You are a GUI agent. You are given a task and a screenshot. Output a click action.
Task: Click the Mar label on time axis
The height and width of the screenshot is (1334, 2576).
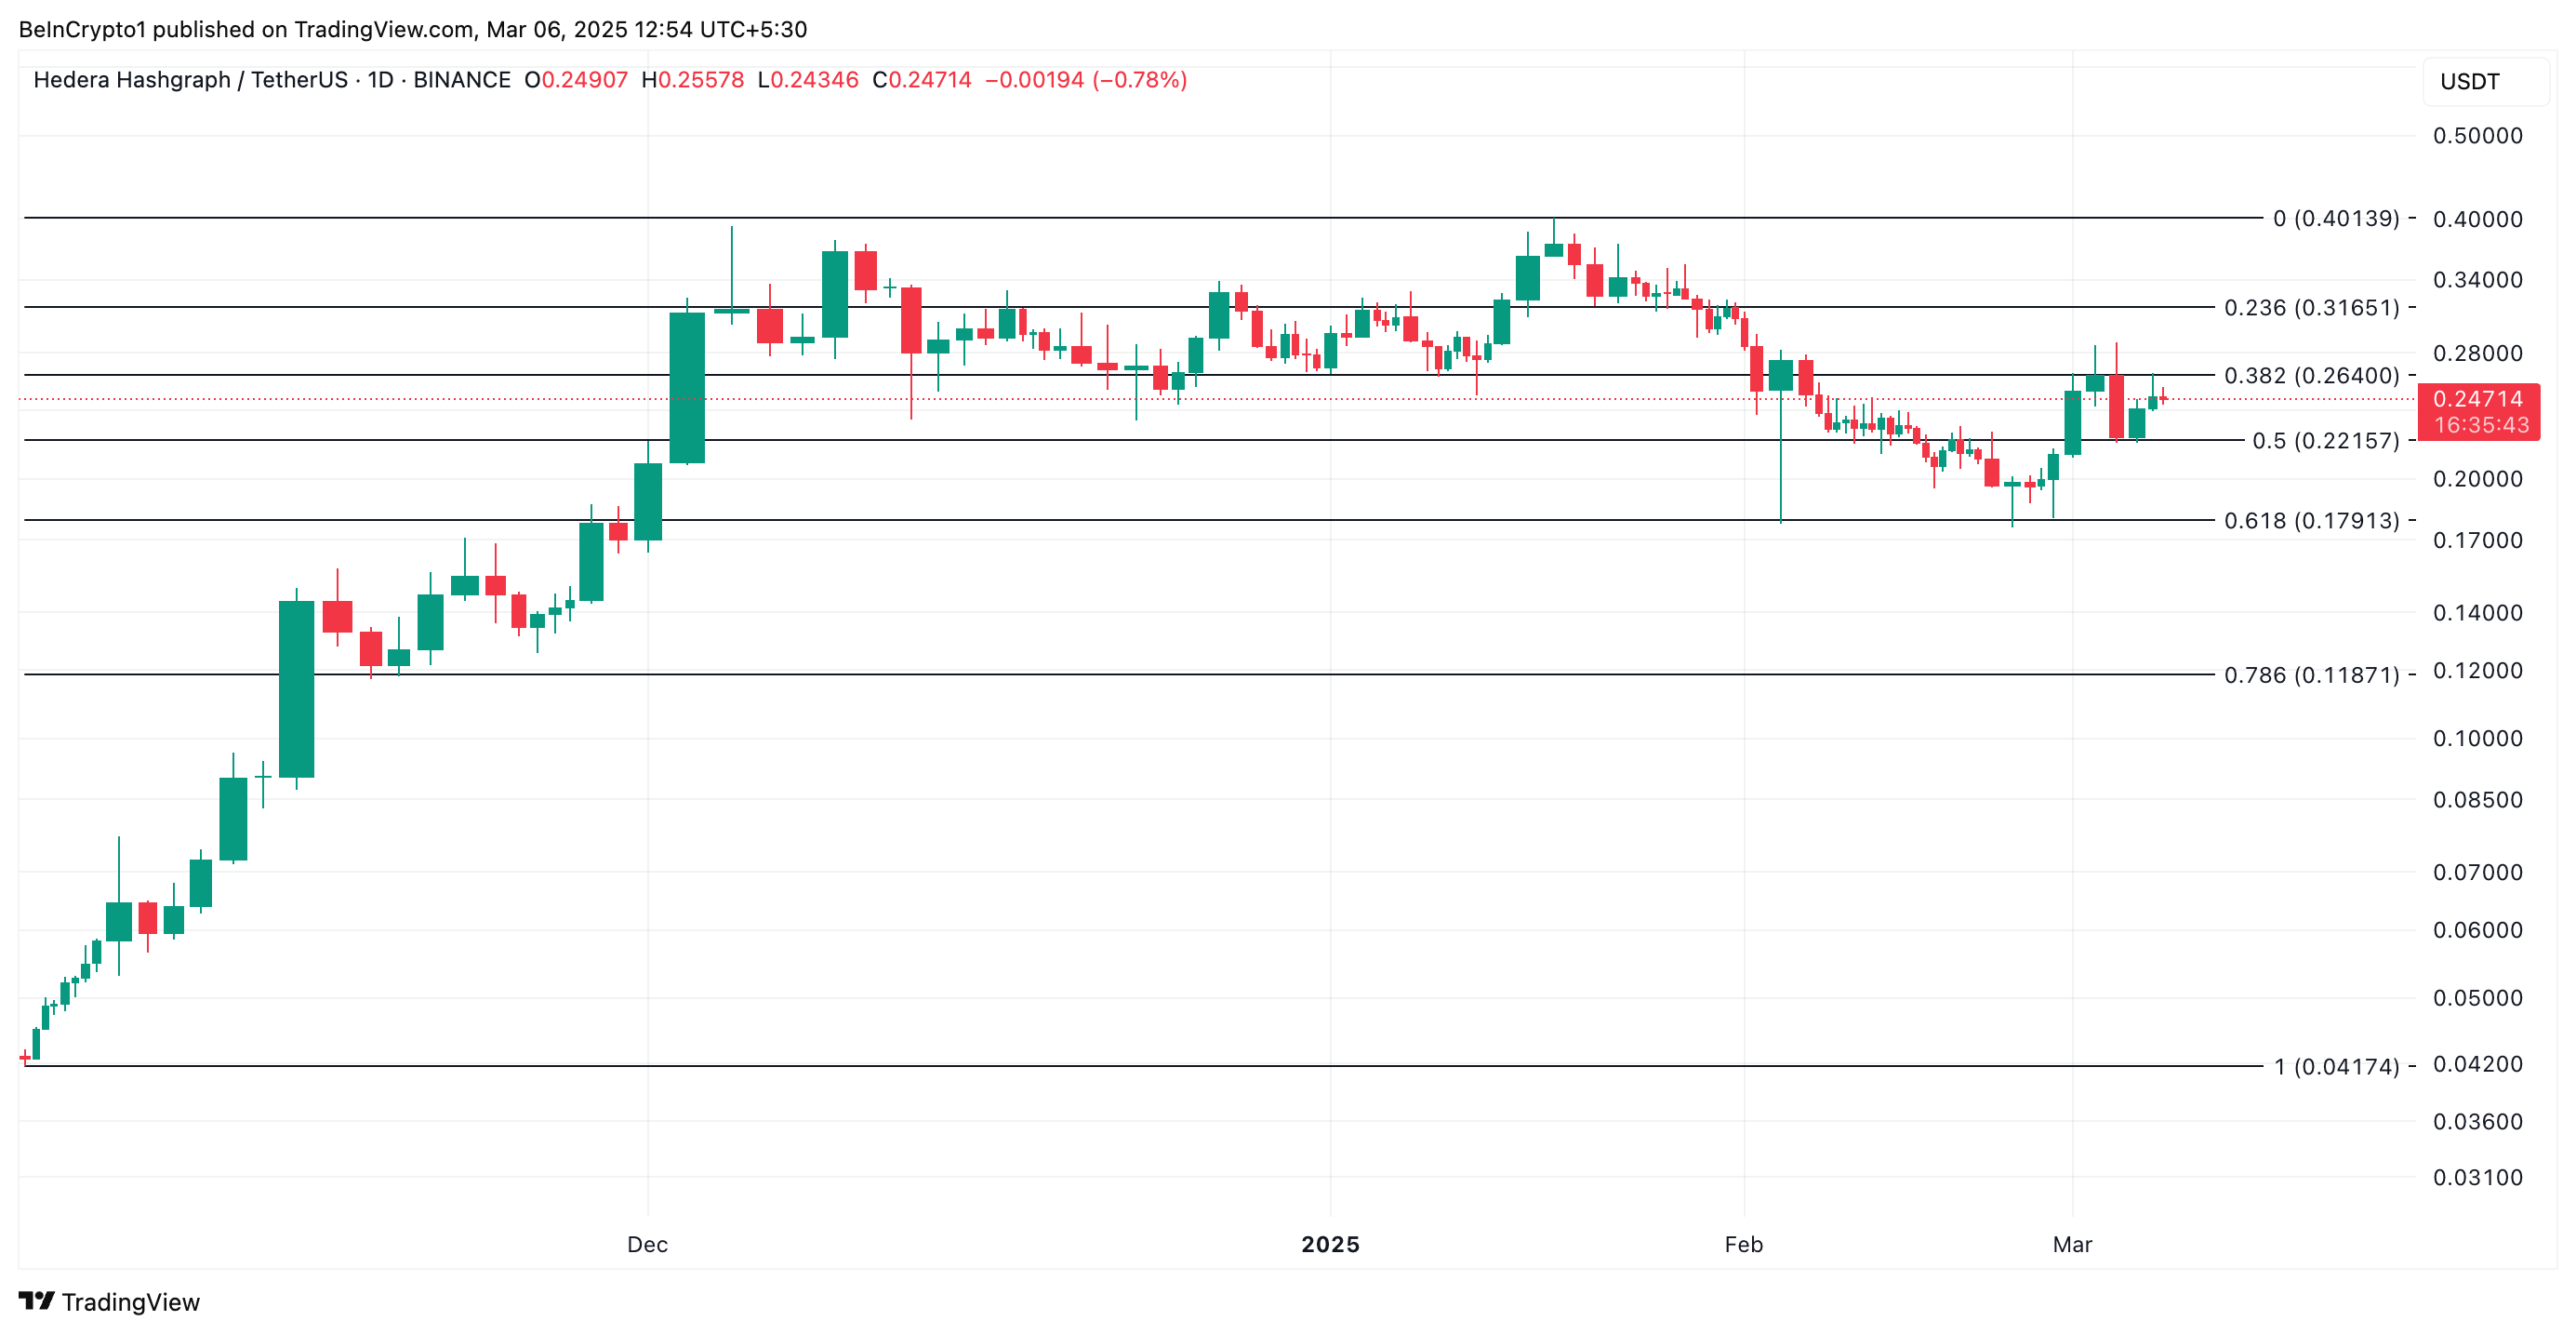[x=2072, y=1244]
